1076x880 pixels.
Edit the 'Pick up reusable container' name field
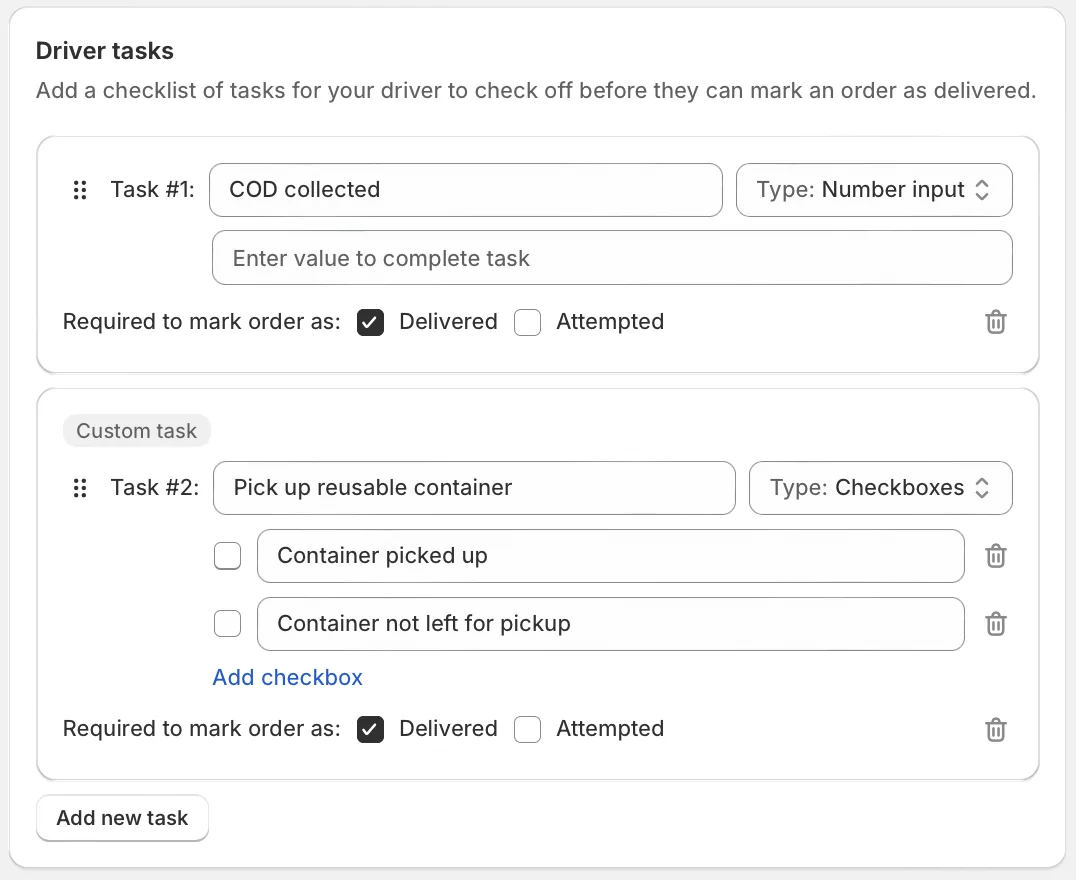click(x=474, y=488)
